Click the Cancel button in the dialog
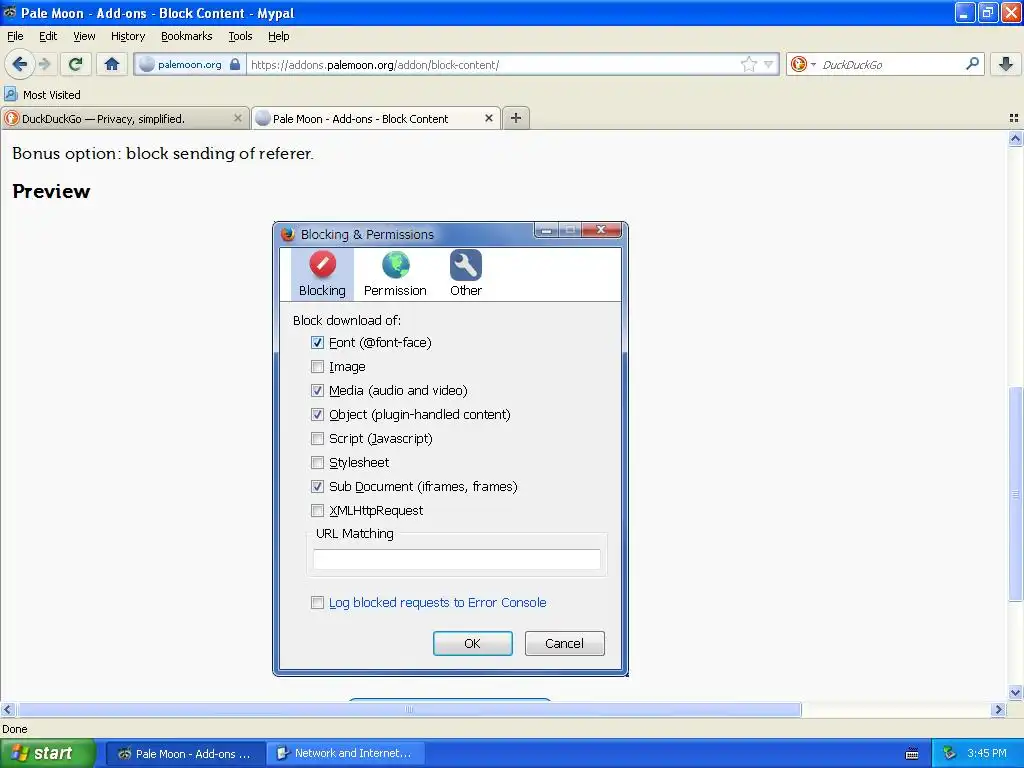Screen dimensions: 1024x768 click(x=564, y=643)
